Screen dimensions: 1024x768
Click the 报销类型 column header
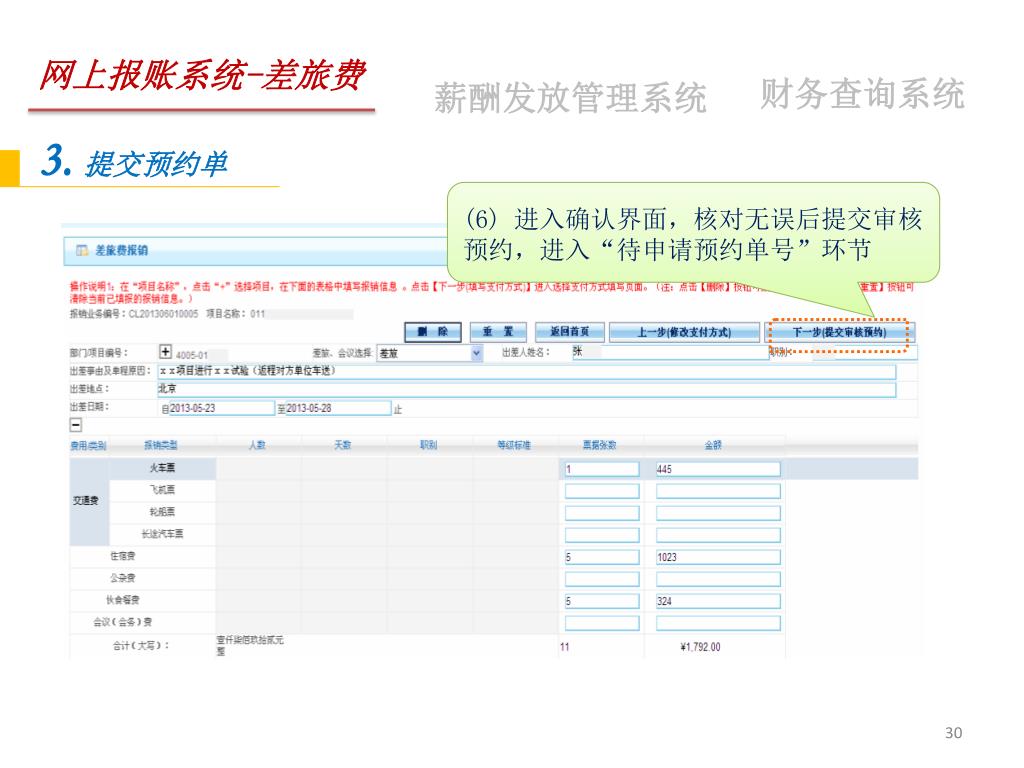click(x=161, y=445)
